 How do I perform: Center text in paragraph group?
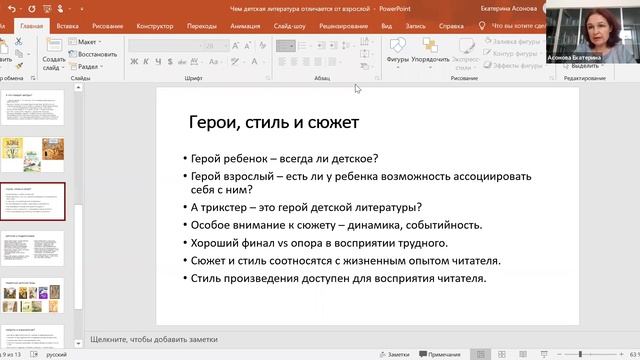coord(294,62)
